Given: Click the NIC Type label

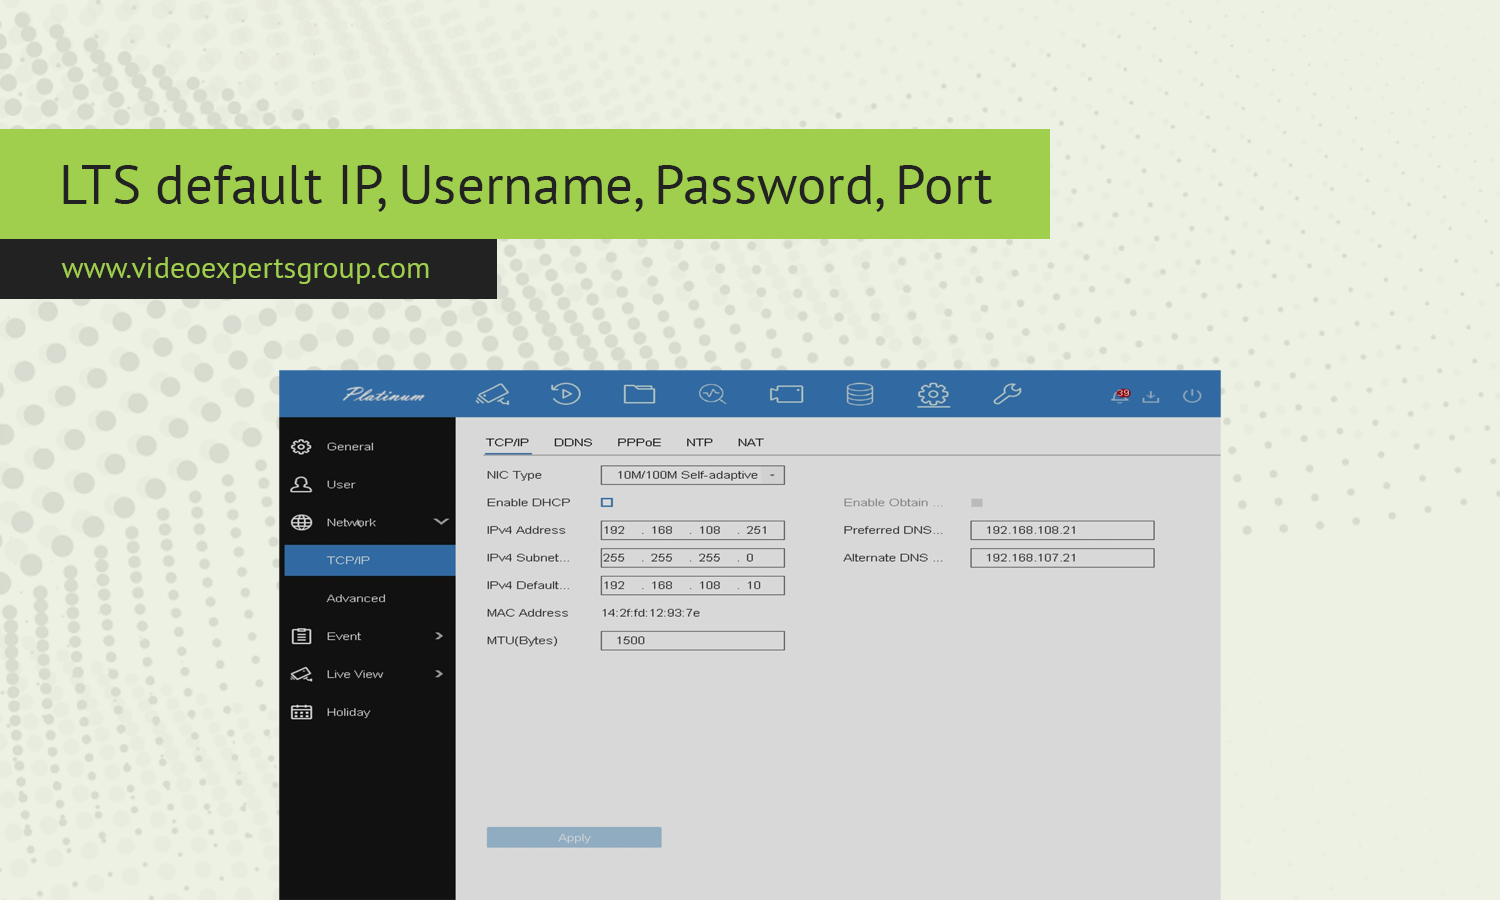Looking at the screenshot, I should click(x=514, y=475).
